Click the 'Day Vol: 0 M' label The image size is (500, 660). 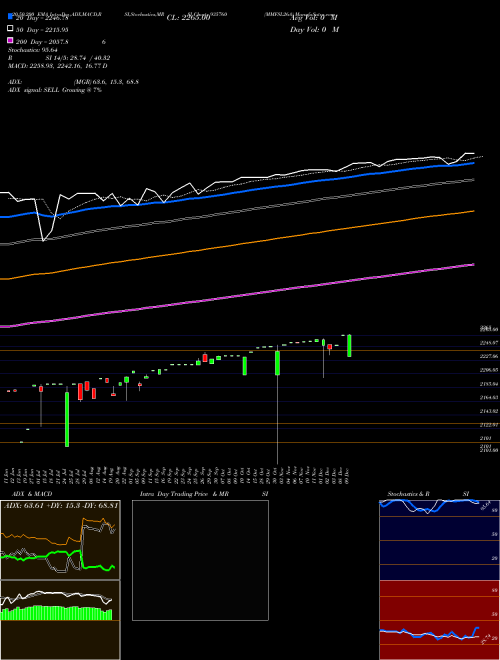pos(314,29)
